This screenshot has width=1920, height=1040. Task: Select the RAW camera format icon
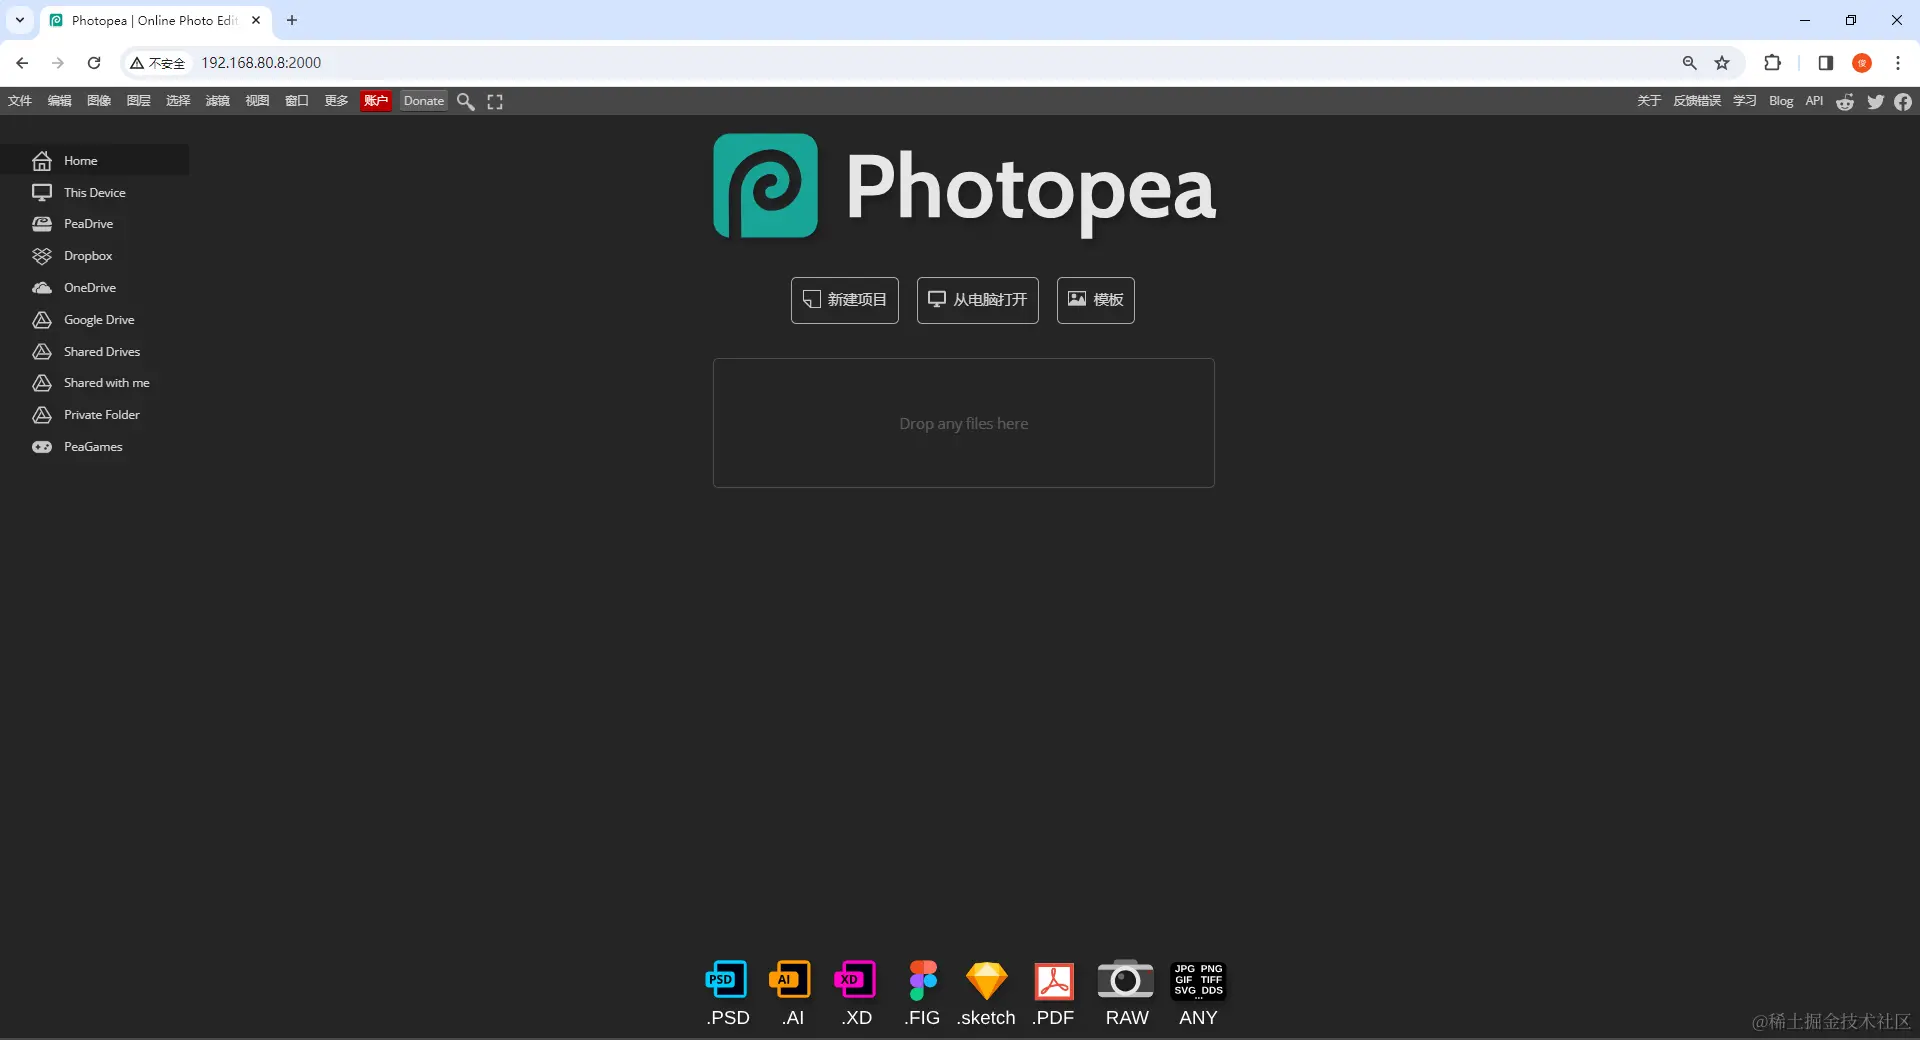tap(1125, 981)
